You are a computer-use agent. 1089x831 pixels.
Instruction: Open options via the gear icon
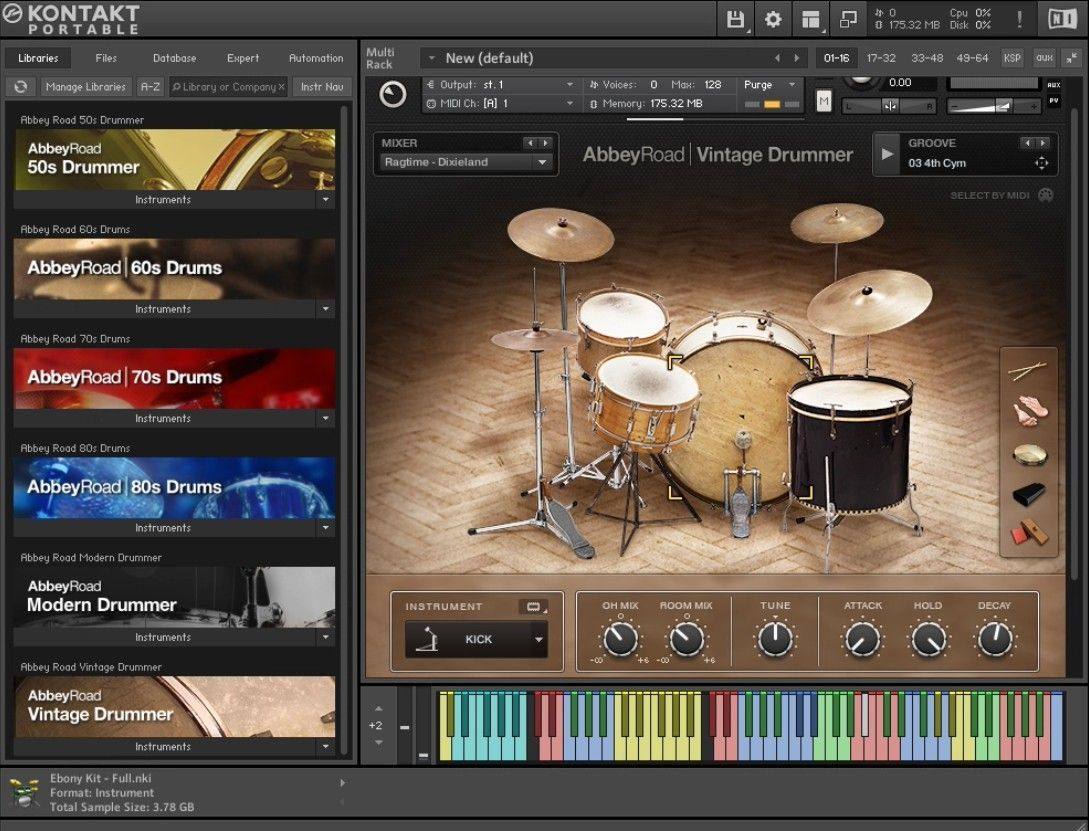point(773,19)
